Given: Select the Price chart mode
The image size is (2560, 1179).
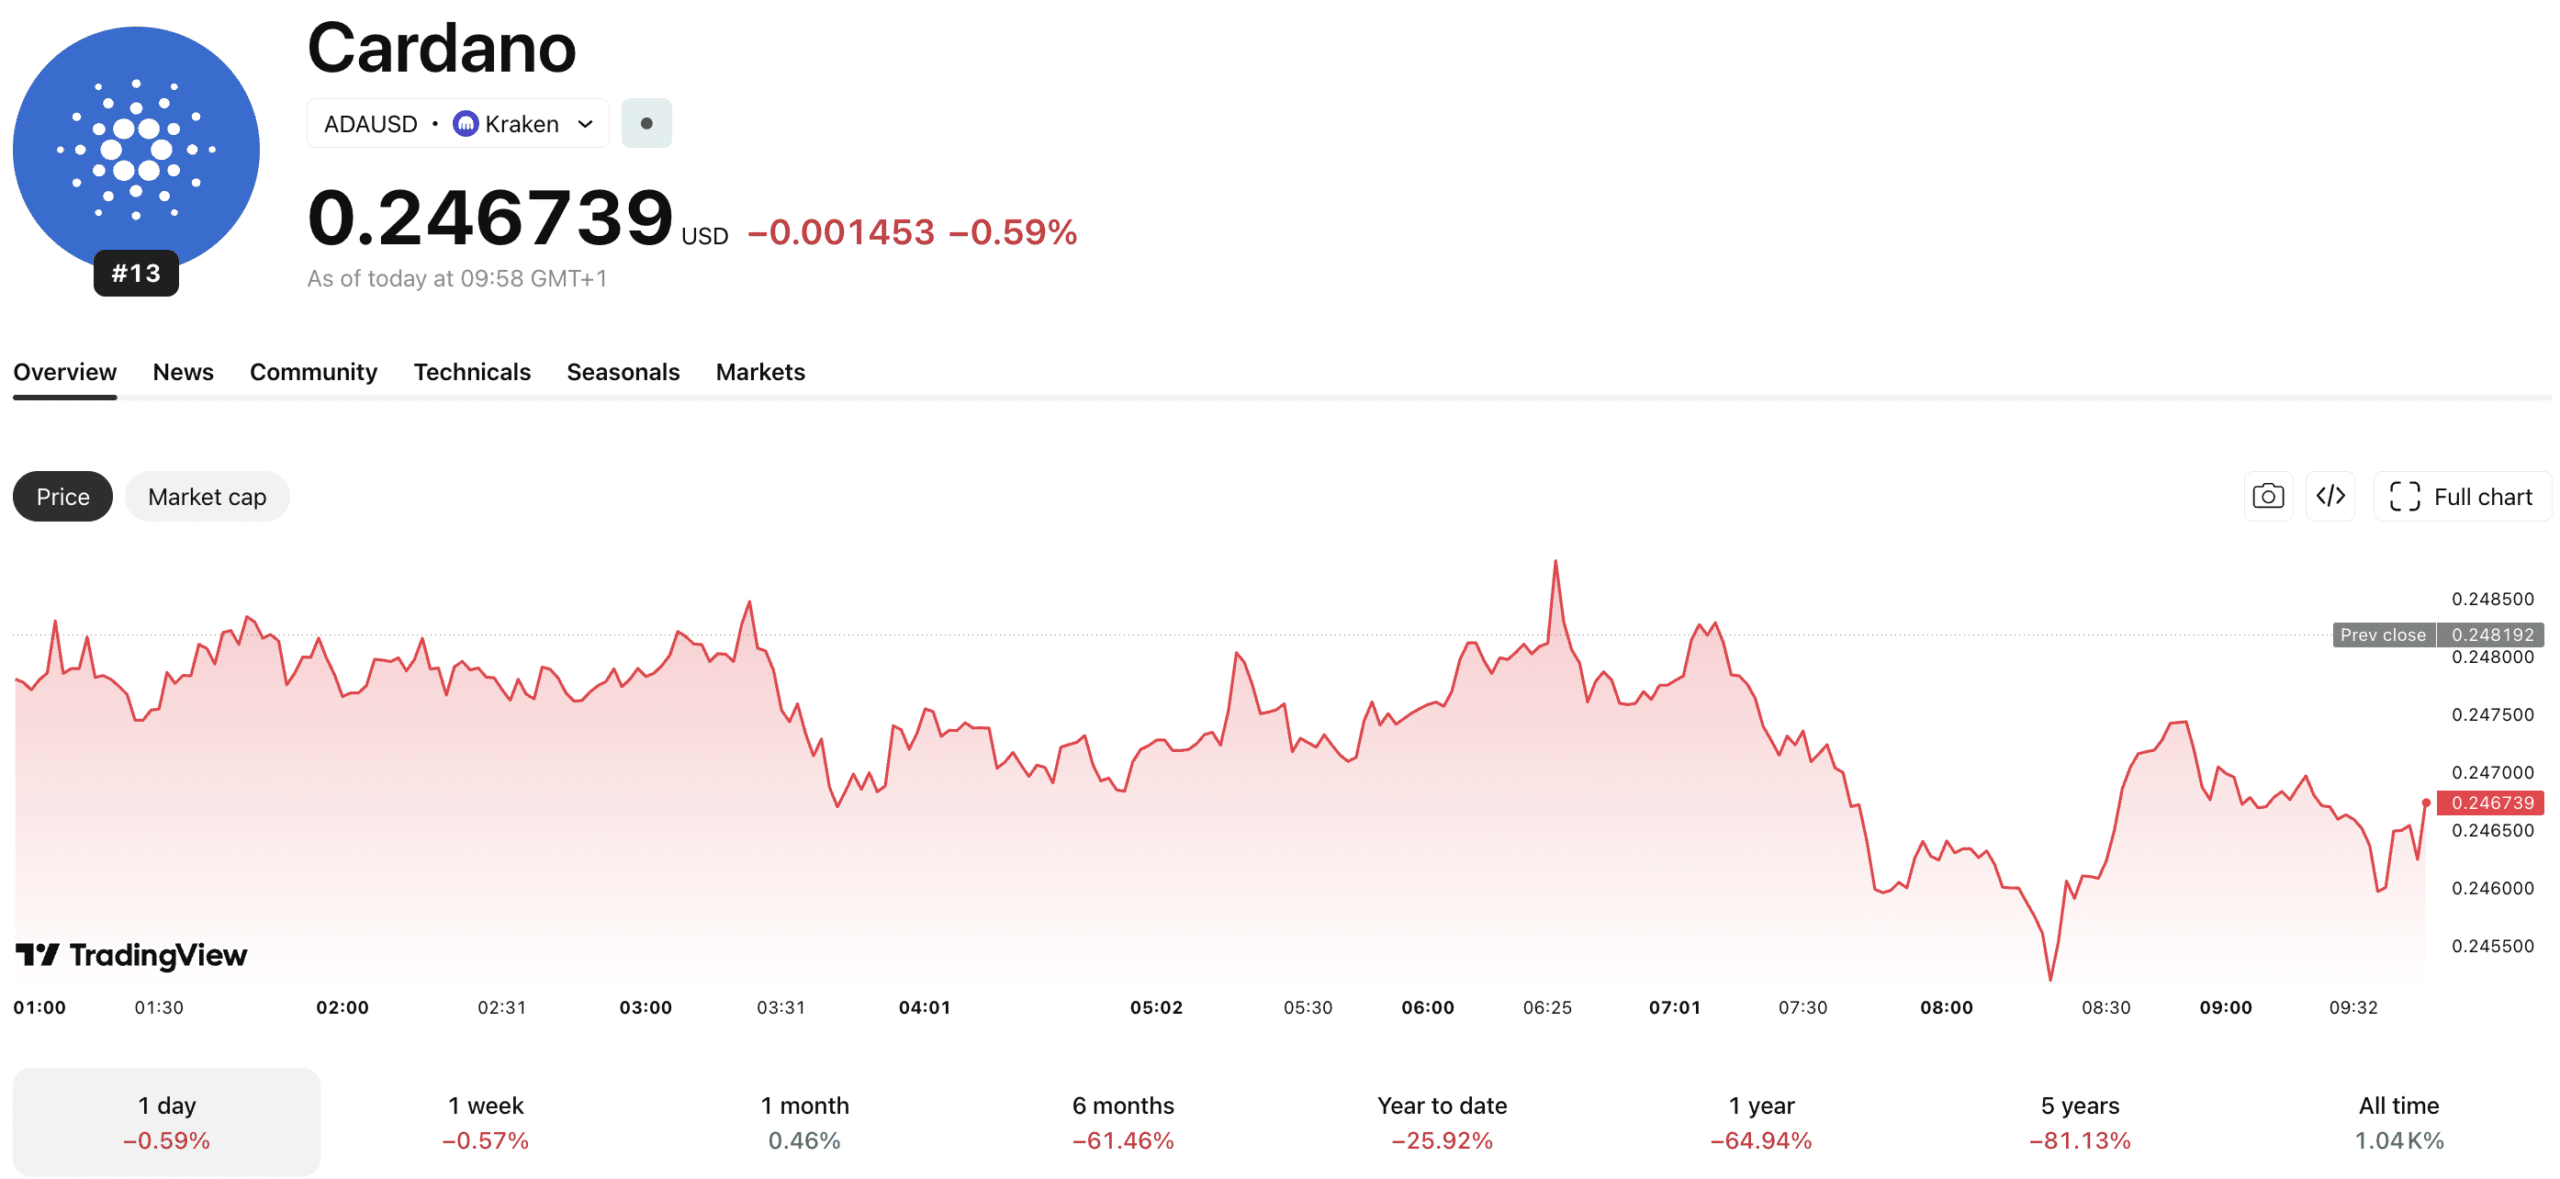Looking at the screenshot, I should pos(61,496).
